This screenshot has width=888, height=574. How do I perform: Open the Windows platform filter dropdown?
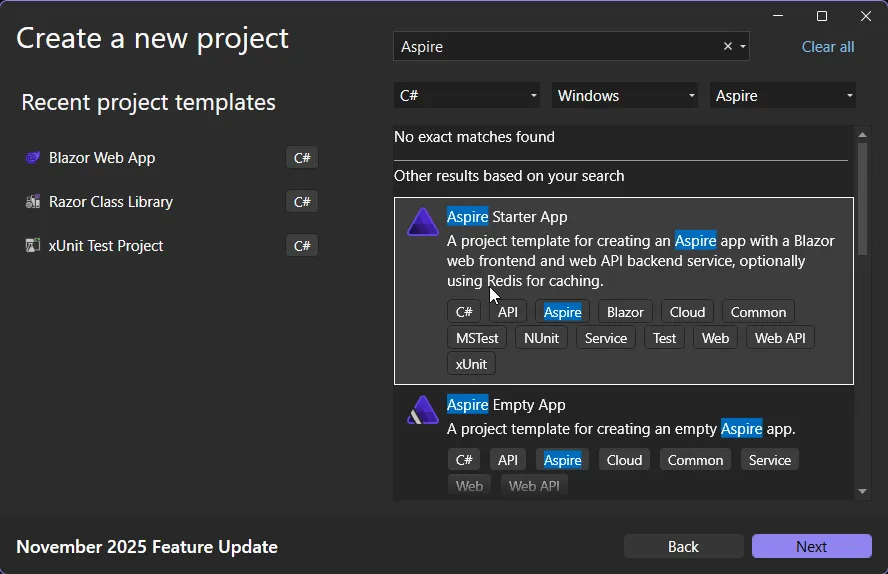[x=626, y=96]
